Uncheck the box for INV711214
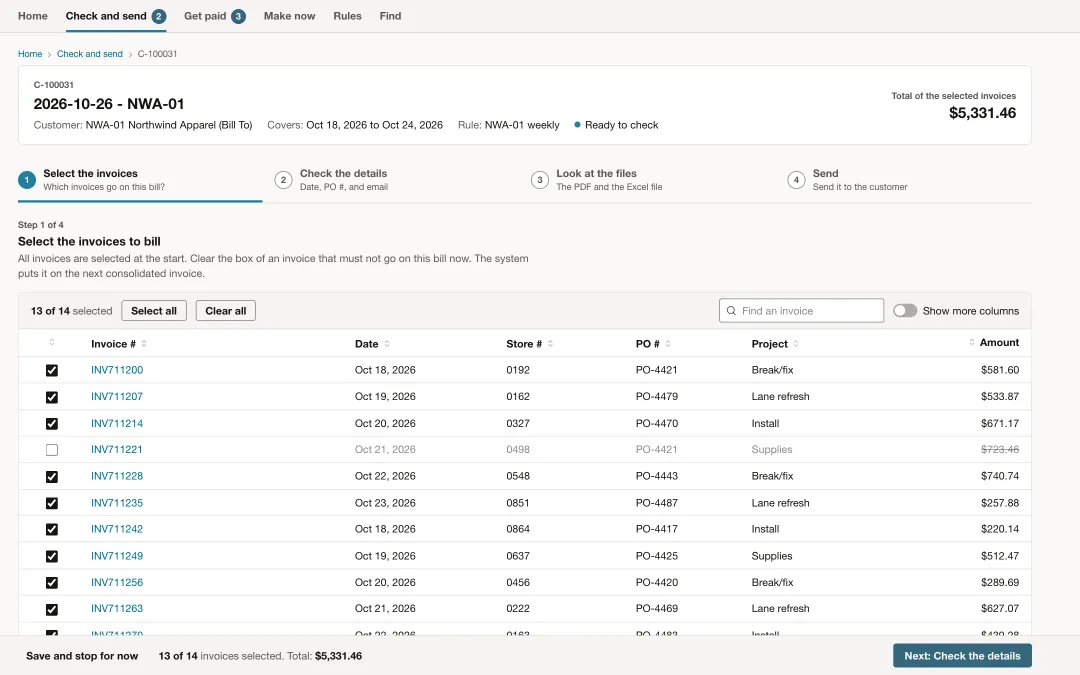Screen dimensions: 1080x675 click(52, 424)
